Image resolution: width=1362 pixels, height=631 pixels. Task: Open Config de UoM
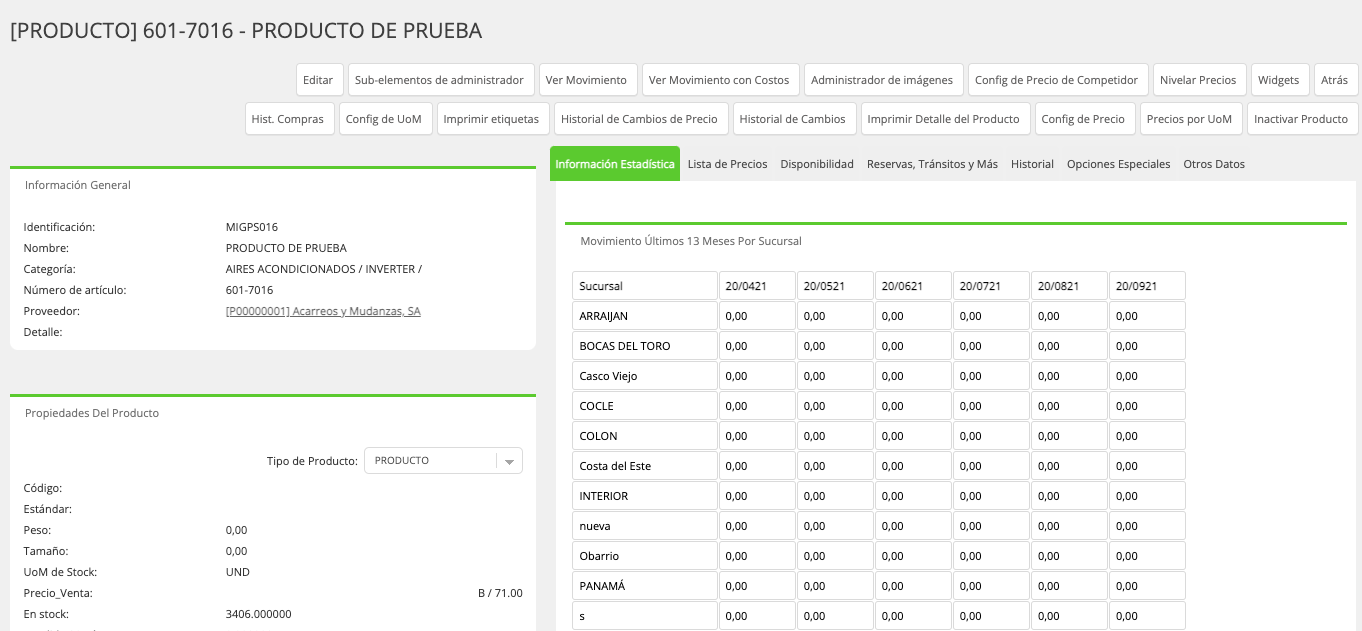384,119
